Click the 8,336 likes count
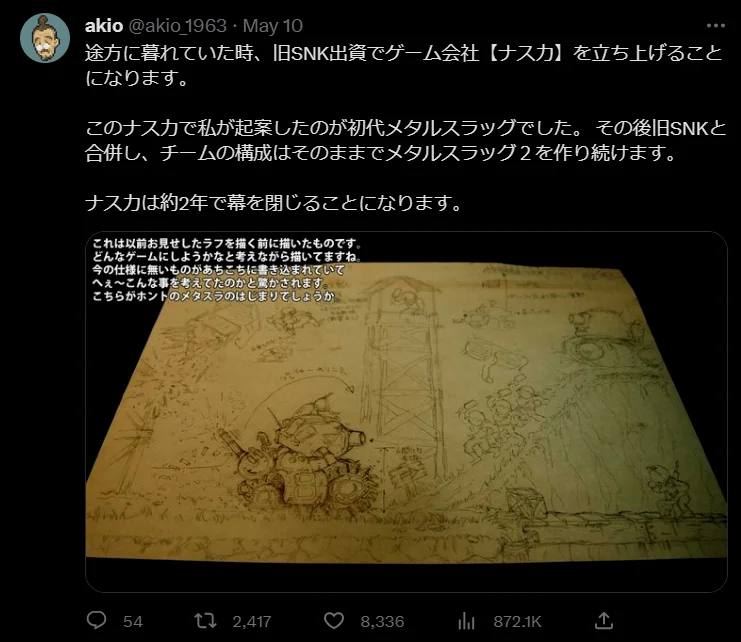Viewport: 741px width, 642px height. [382, 621]
